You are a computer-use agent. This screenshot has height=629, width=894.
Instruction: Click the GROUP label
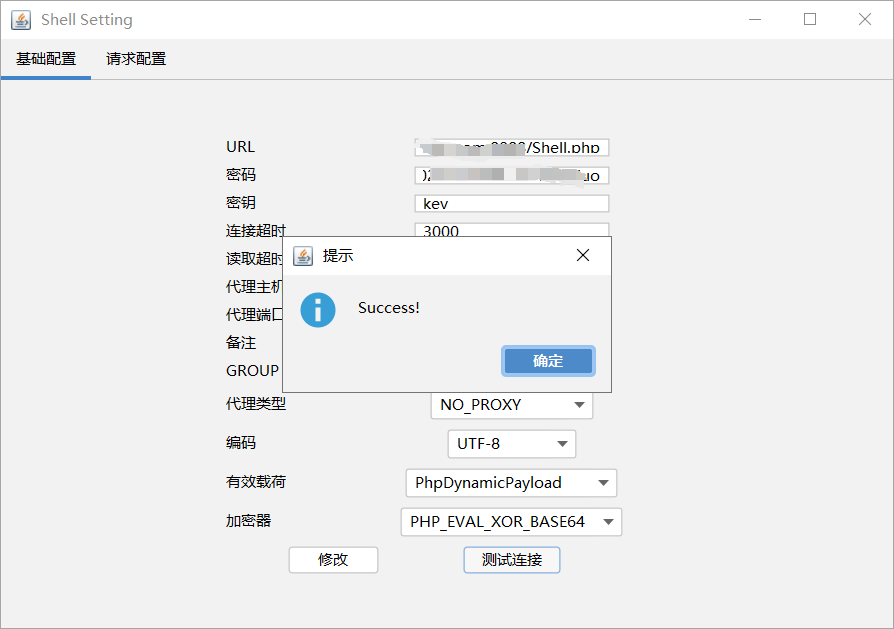coord(252,371)
